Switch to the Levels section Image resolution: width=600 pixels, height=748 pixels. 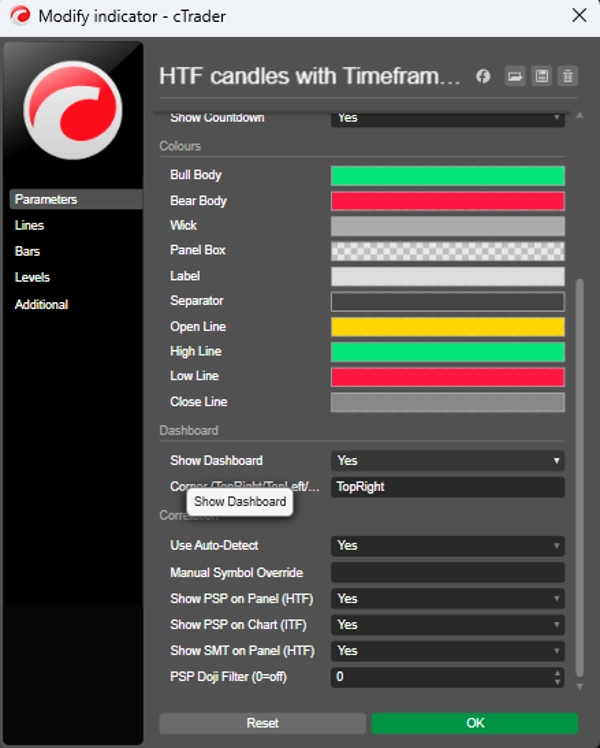click(x=32, y=277)
